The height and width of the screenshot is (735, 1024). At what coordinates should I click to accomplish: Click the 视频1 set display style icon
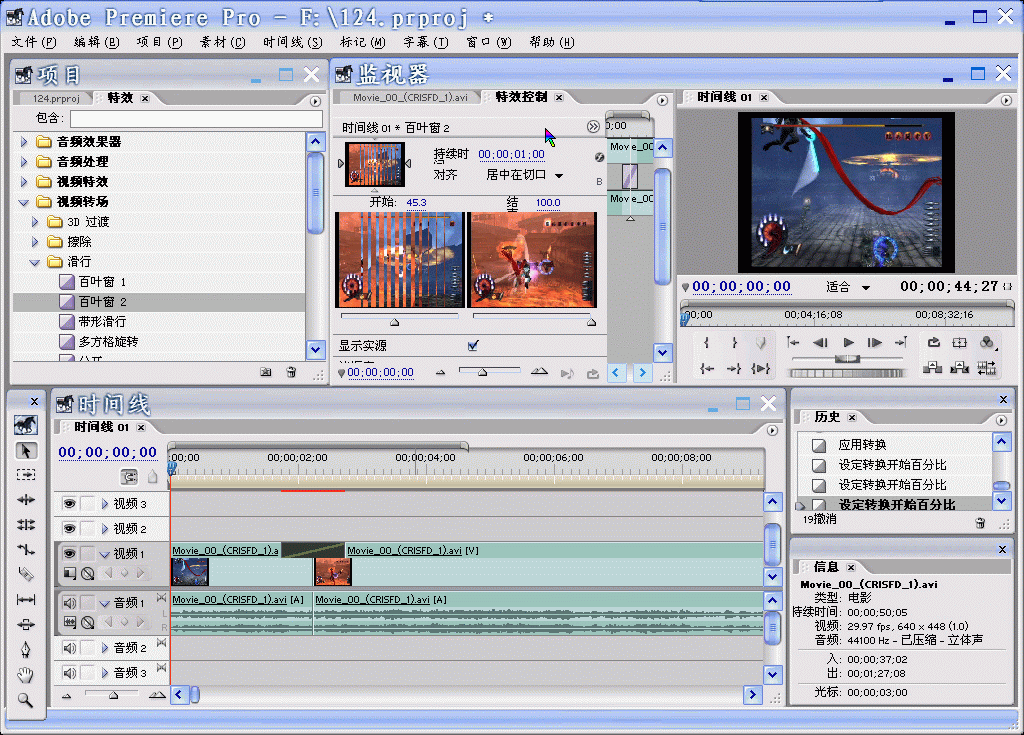click(69, 574)
